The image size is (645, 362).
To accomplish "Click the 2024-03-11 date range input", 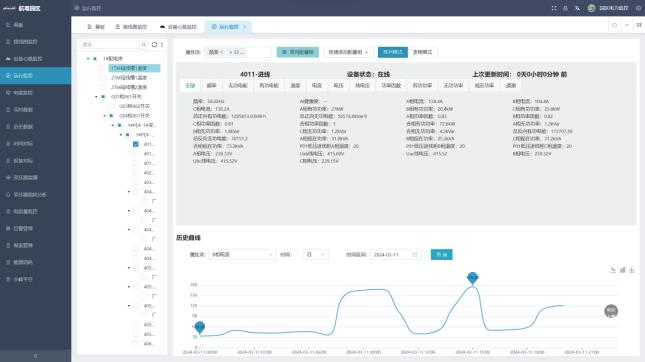I will 396,255.
